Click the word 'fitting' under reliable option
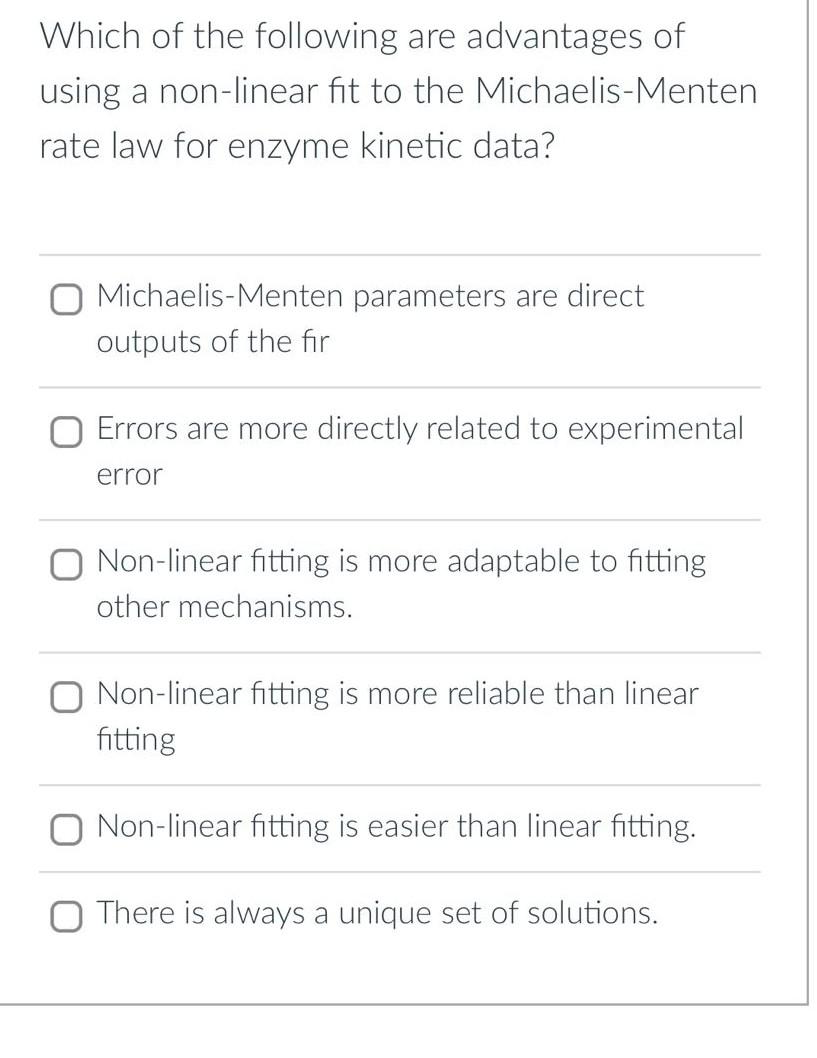Screen dimensions: 817x1058 point(136,741)
